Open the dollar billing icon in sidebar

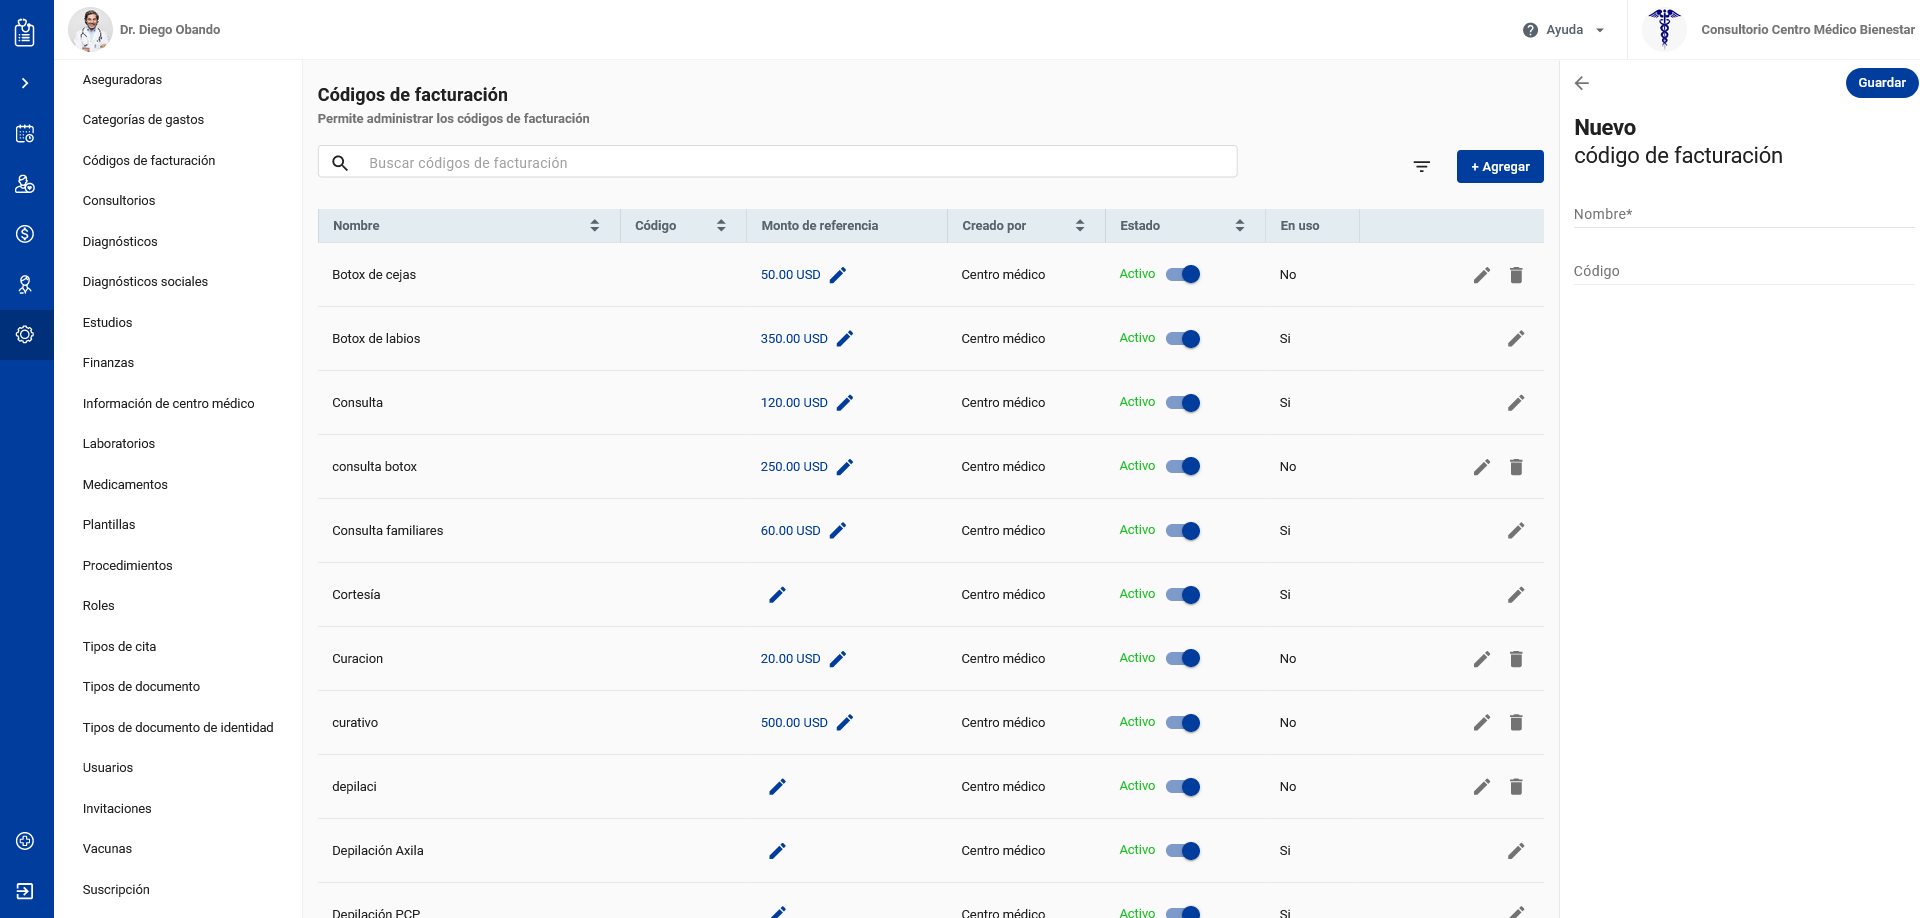(x=25, y=234)
